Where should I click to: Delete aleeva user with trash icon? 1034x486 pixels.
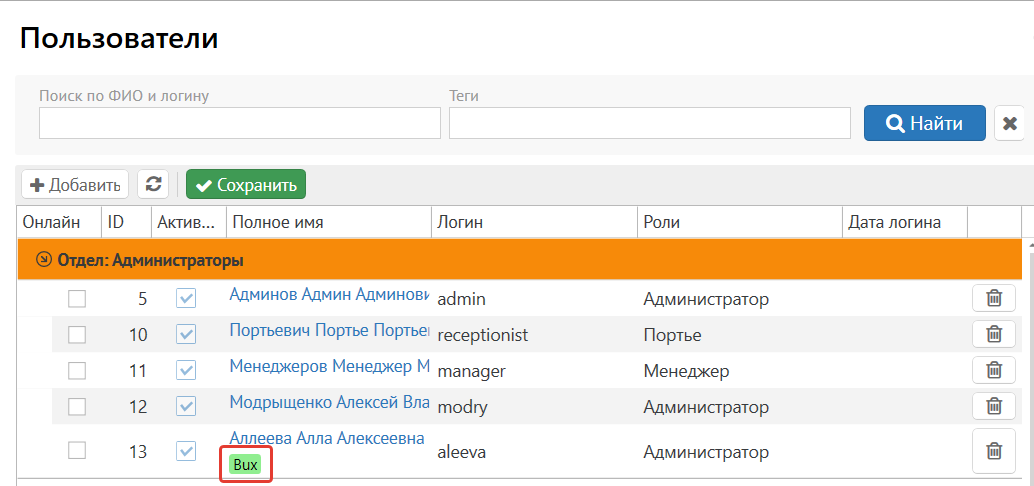click(994, 451)
